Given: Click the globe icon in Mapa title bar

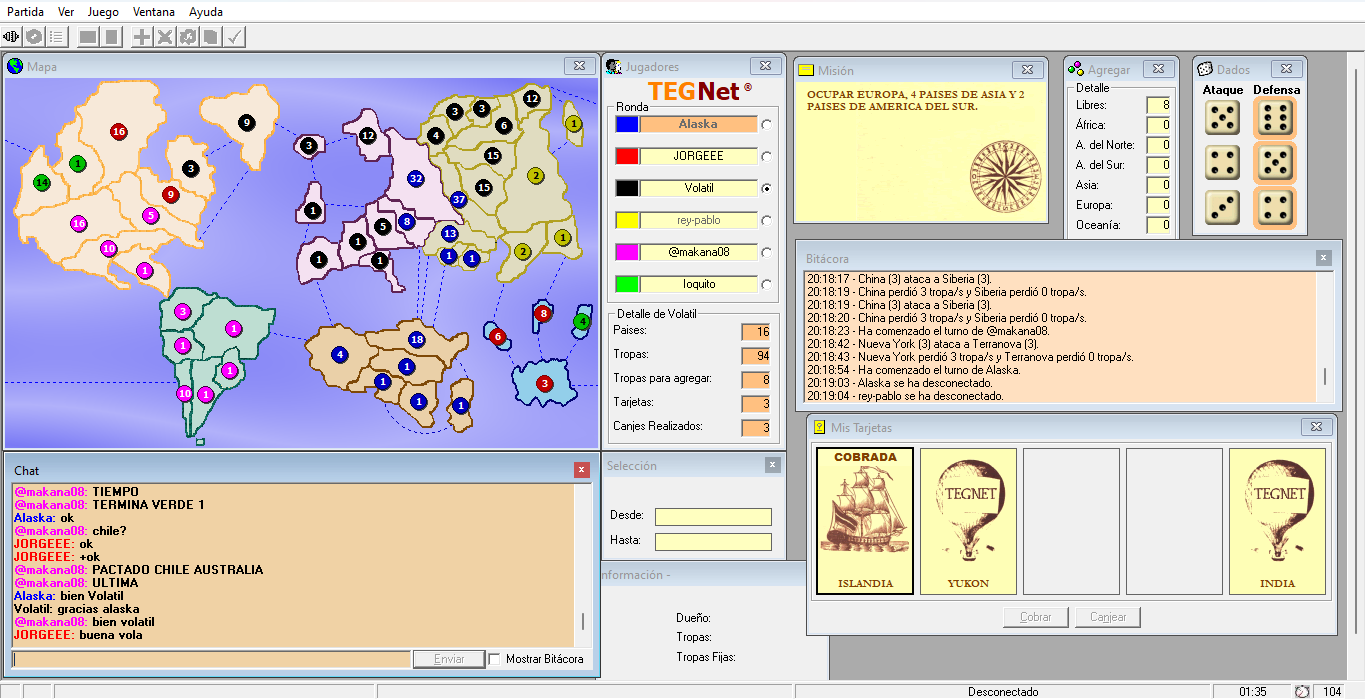Looking at the screenshot, I should (x=15, y=66).
